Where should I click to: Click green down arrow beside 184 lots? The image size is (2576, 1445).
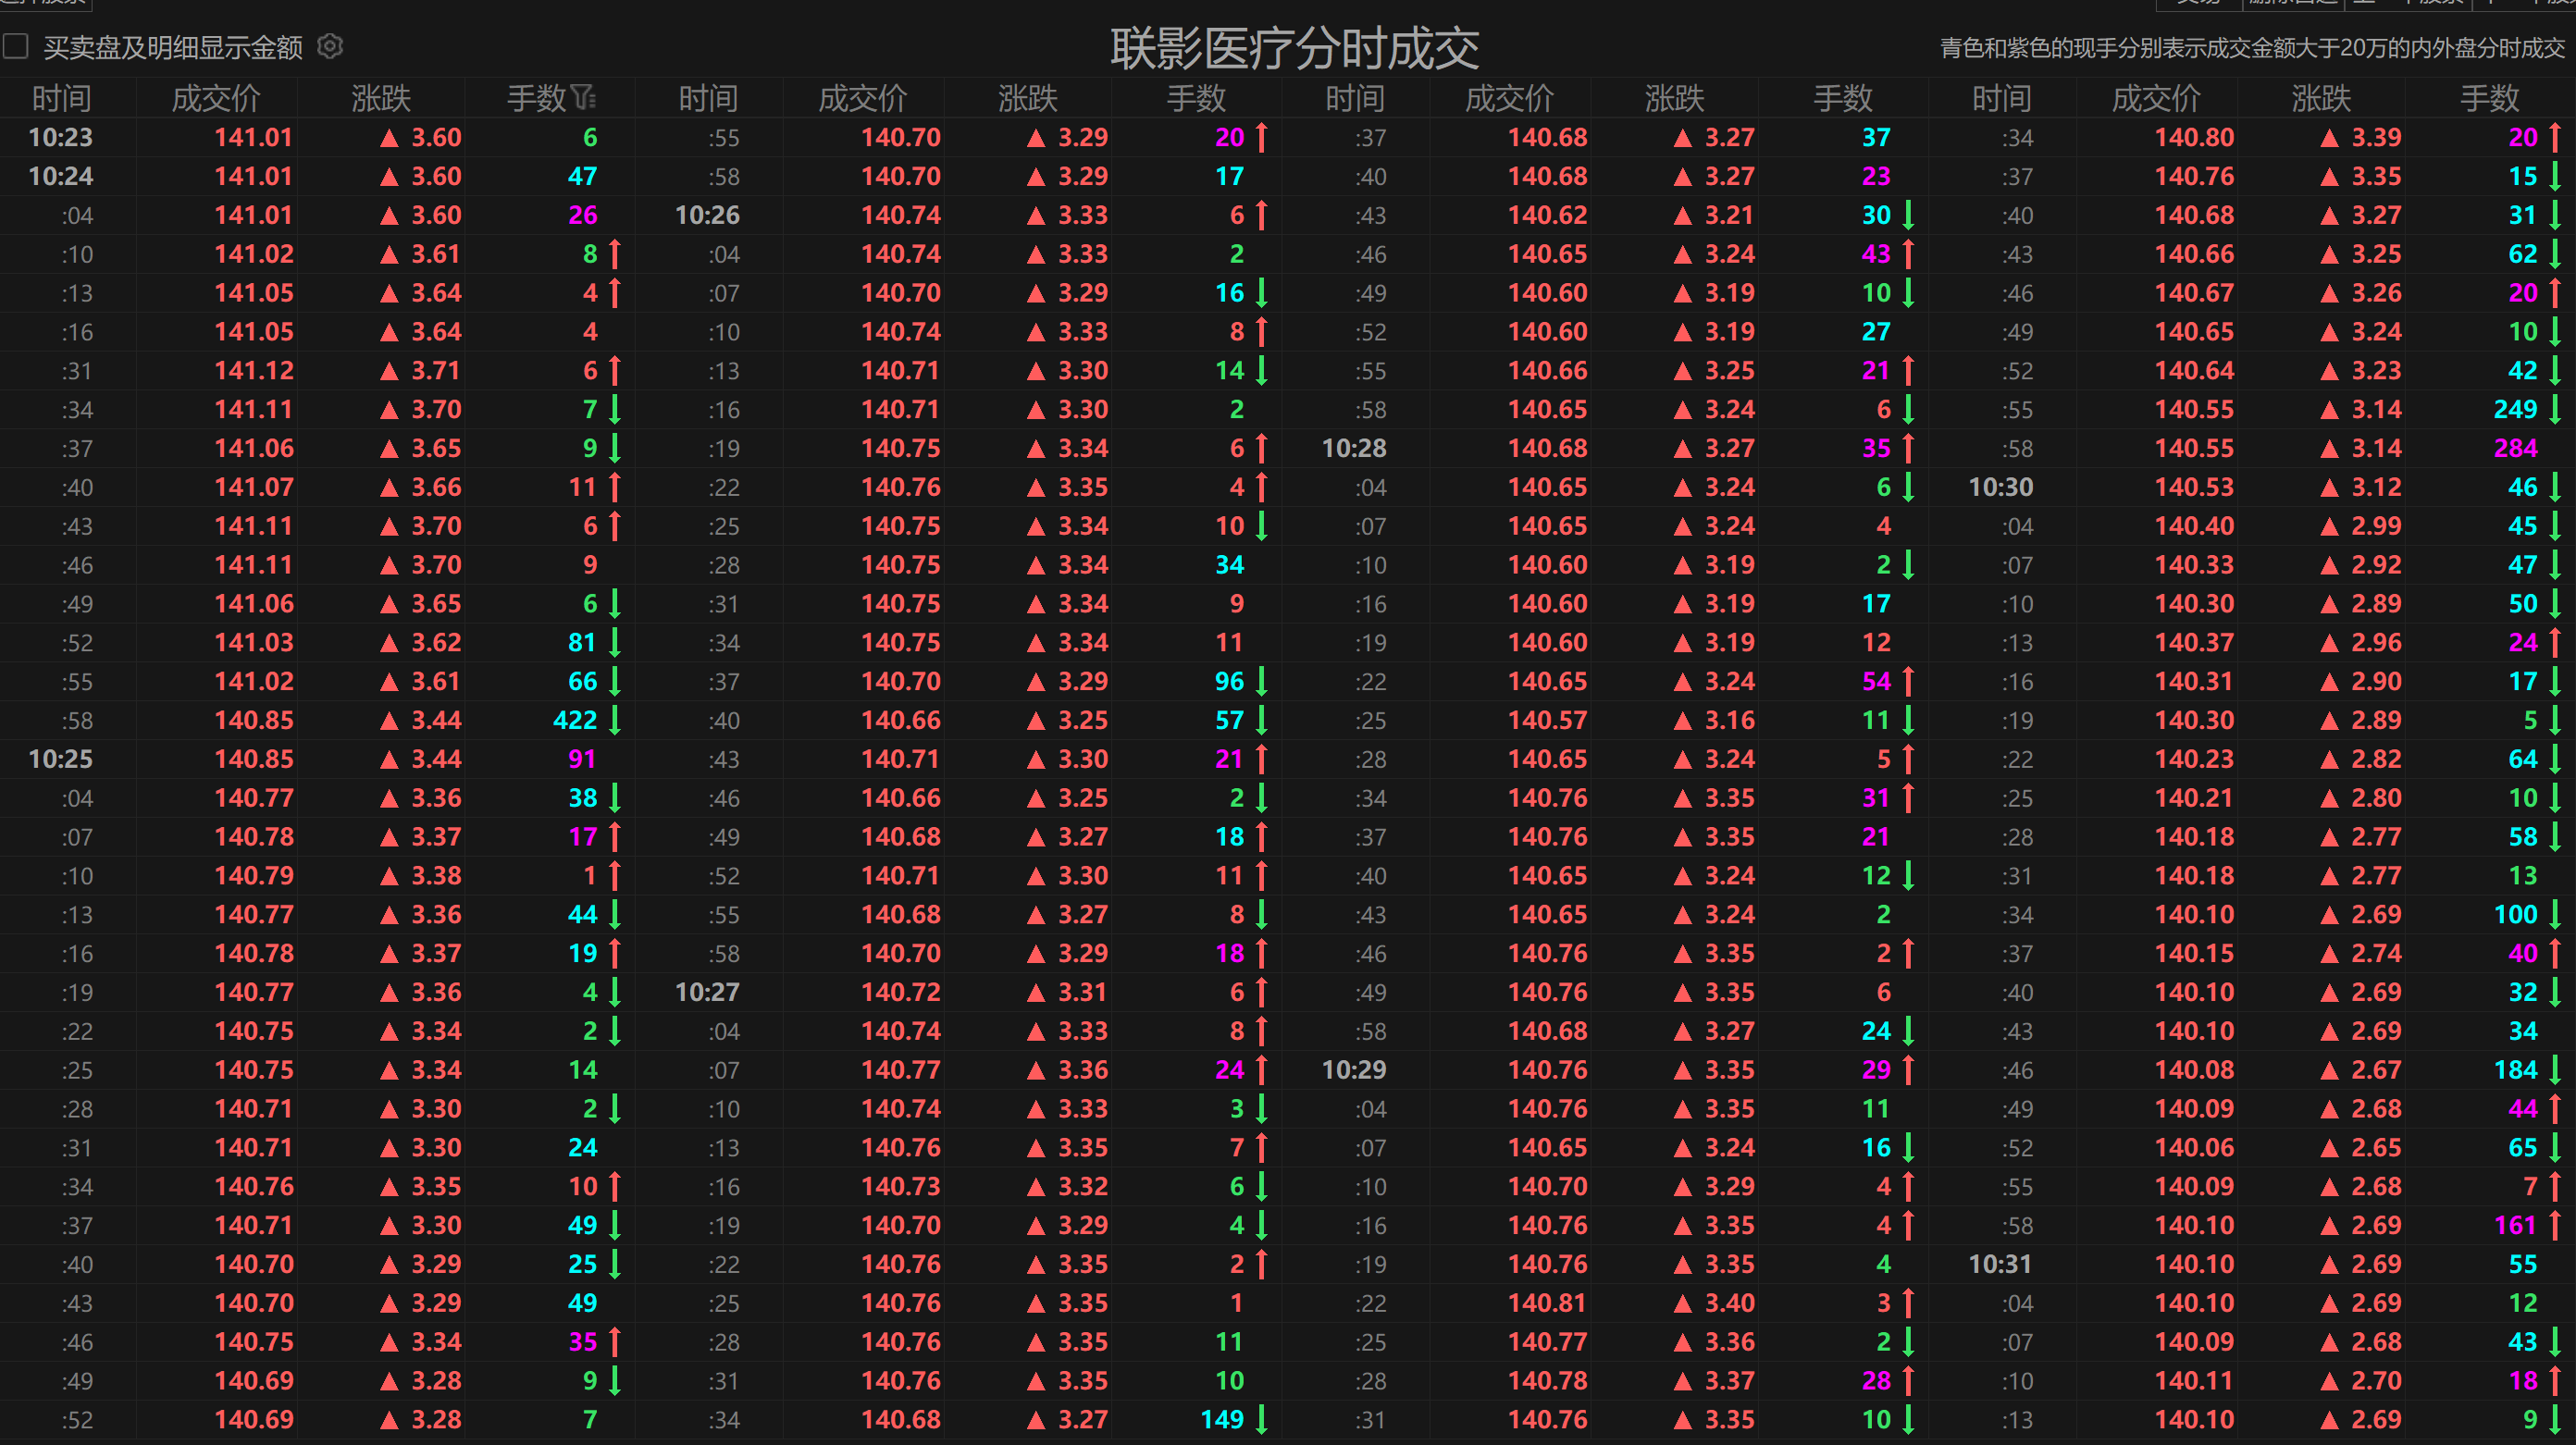click(x=2555, y=1070)
